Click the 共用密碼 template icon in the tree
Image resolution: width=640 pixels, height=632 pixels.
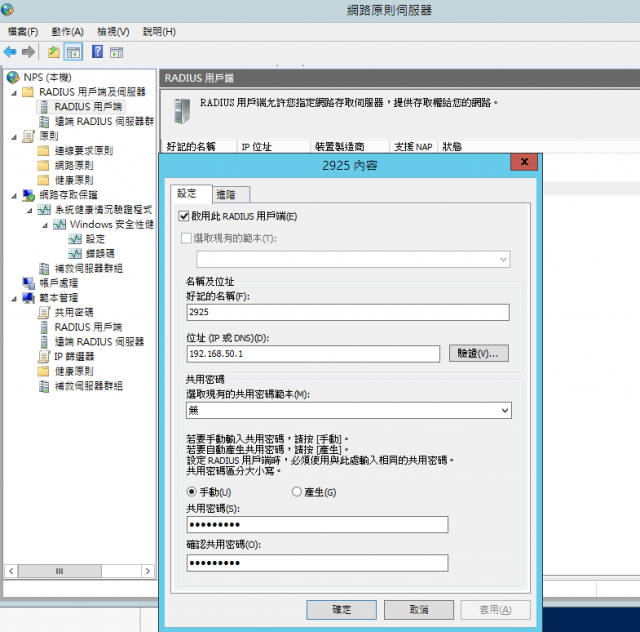(x=44, y=313)
